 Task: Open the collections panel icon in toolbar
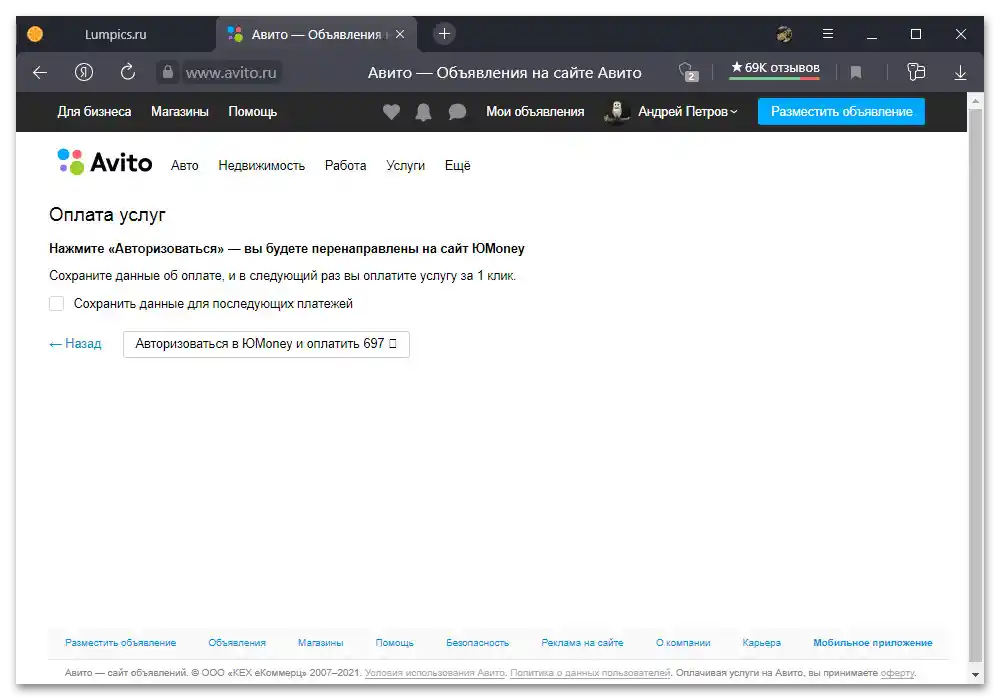pos(916,72)
